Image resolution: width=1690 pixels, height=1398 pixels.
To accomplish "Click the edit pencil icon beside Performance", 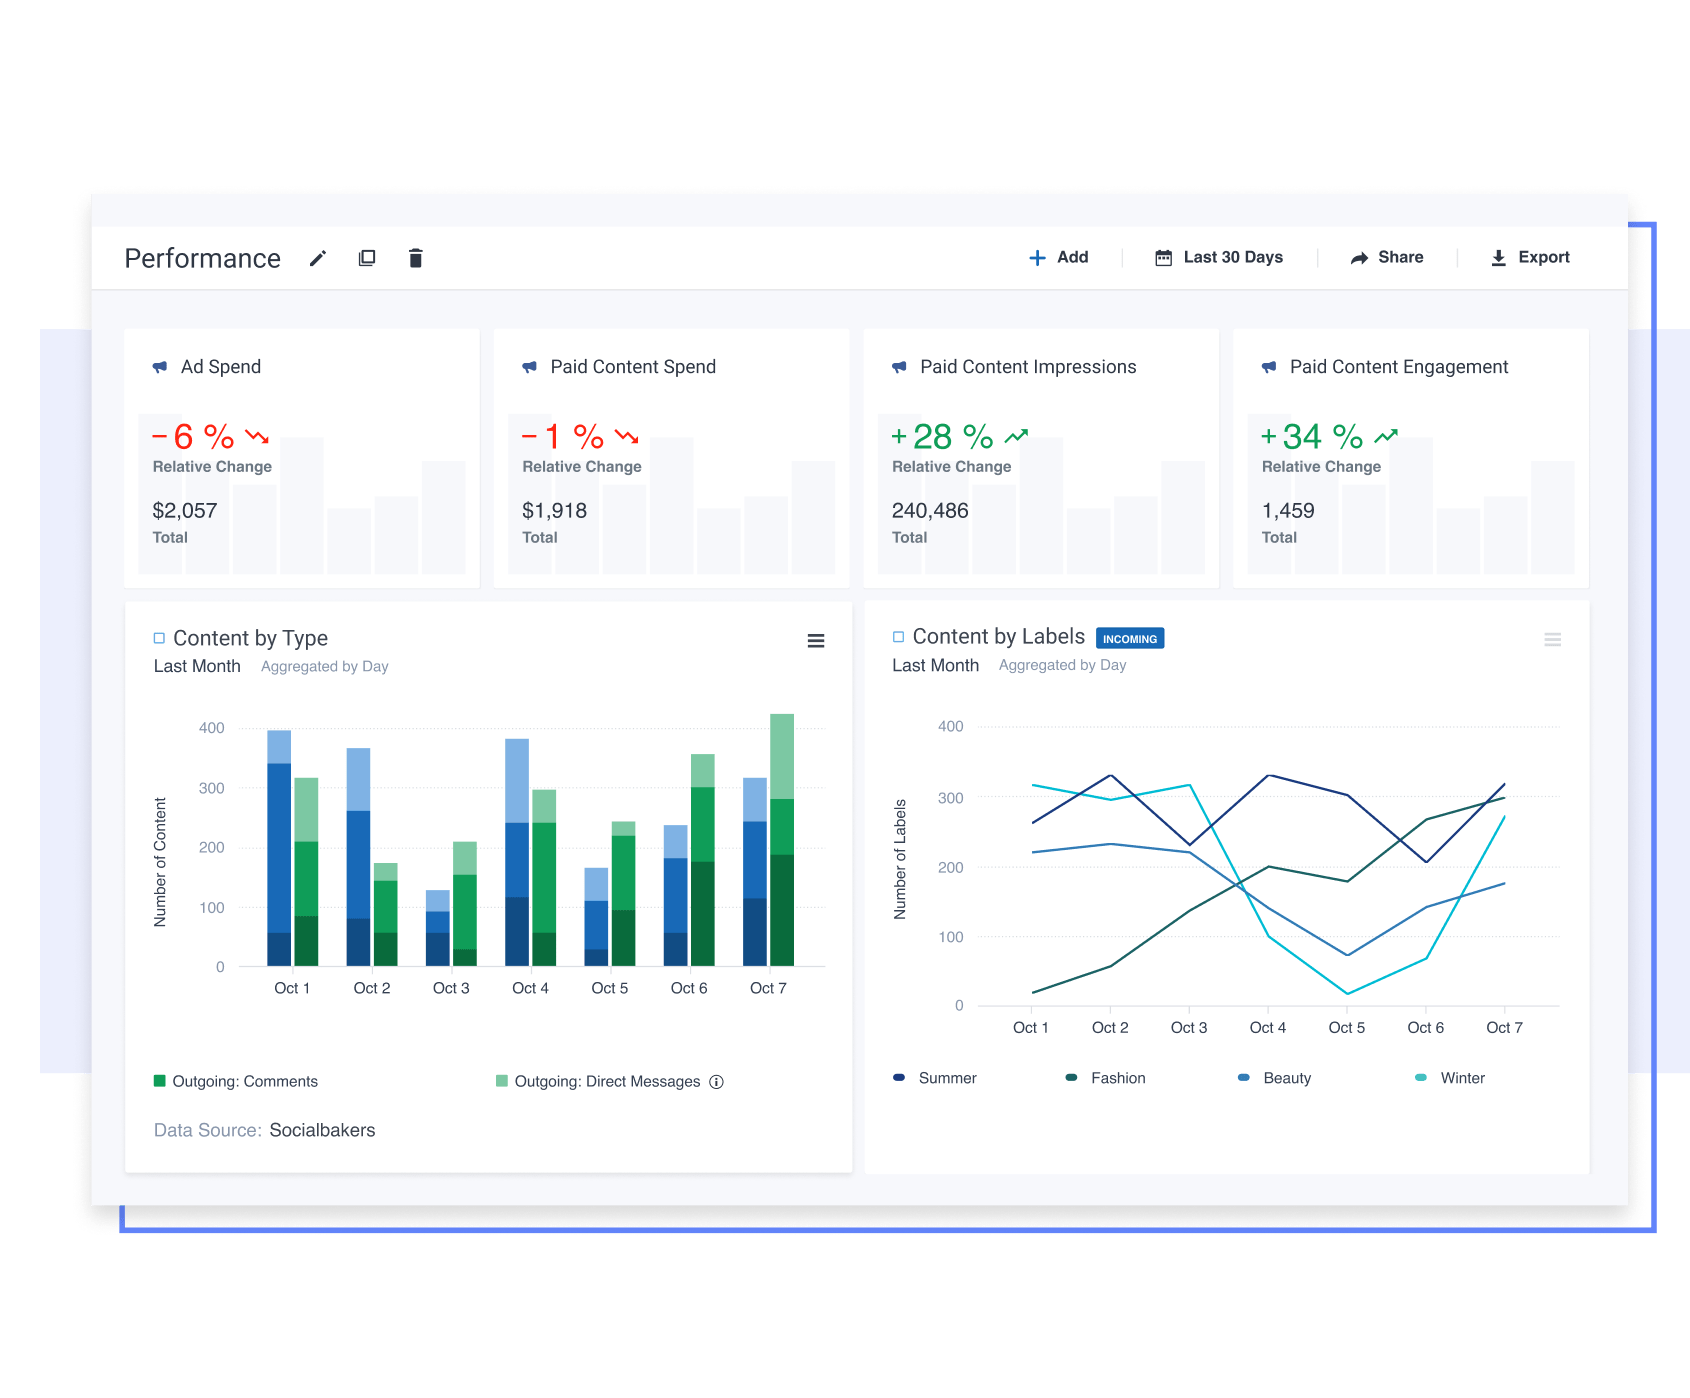I will (317, 258).
